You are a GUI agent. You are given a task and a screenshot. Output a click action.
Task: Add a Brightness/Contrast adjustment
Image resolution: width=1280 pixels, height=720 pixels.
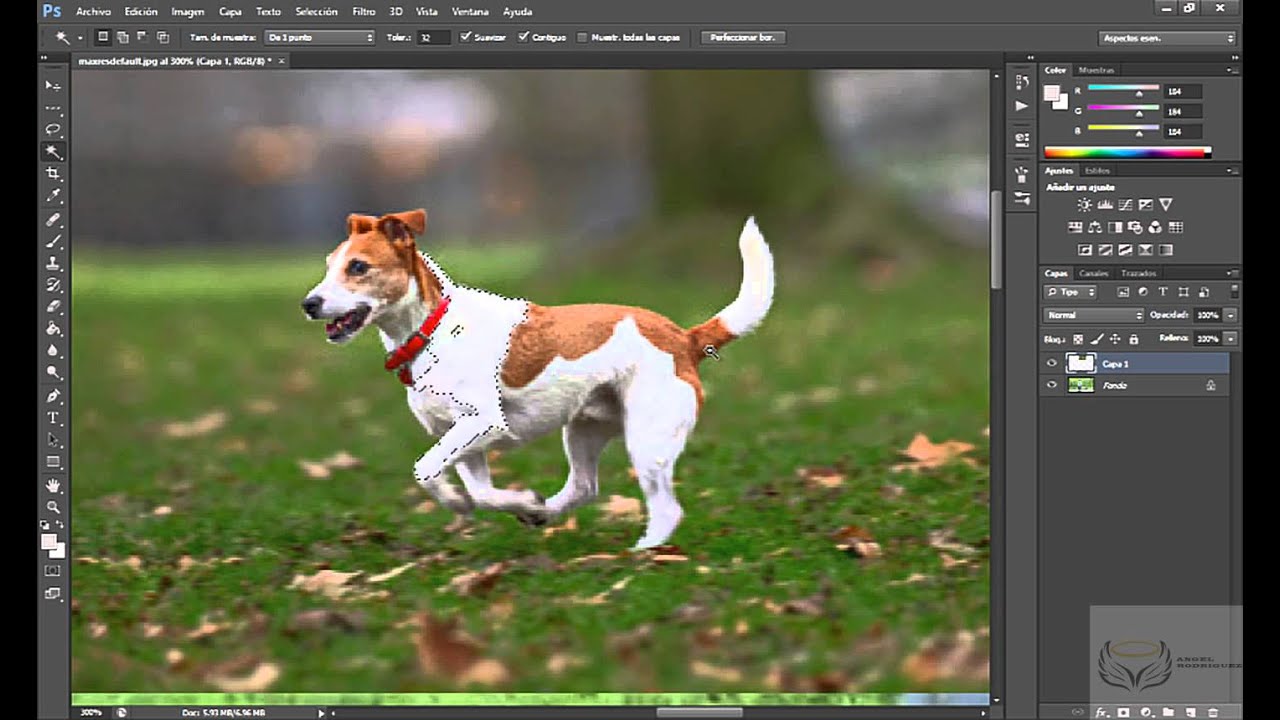(1085, 205)
